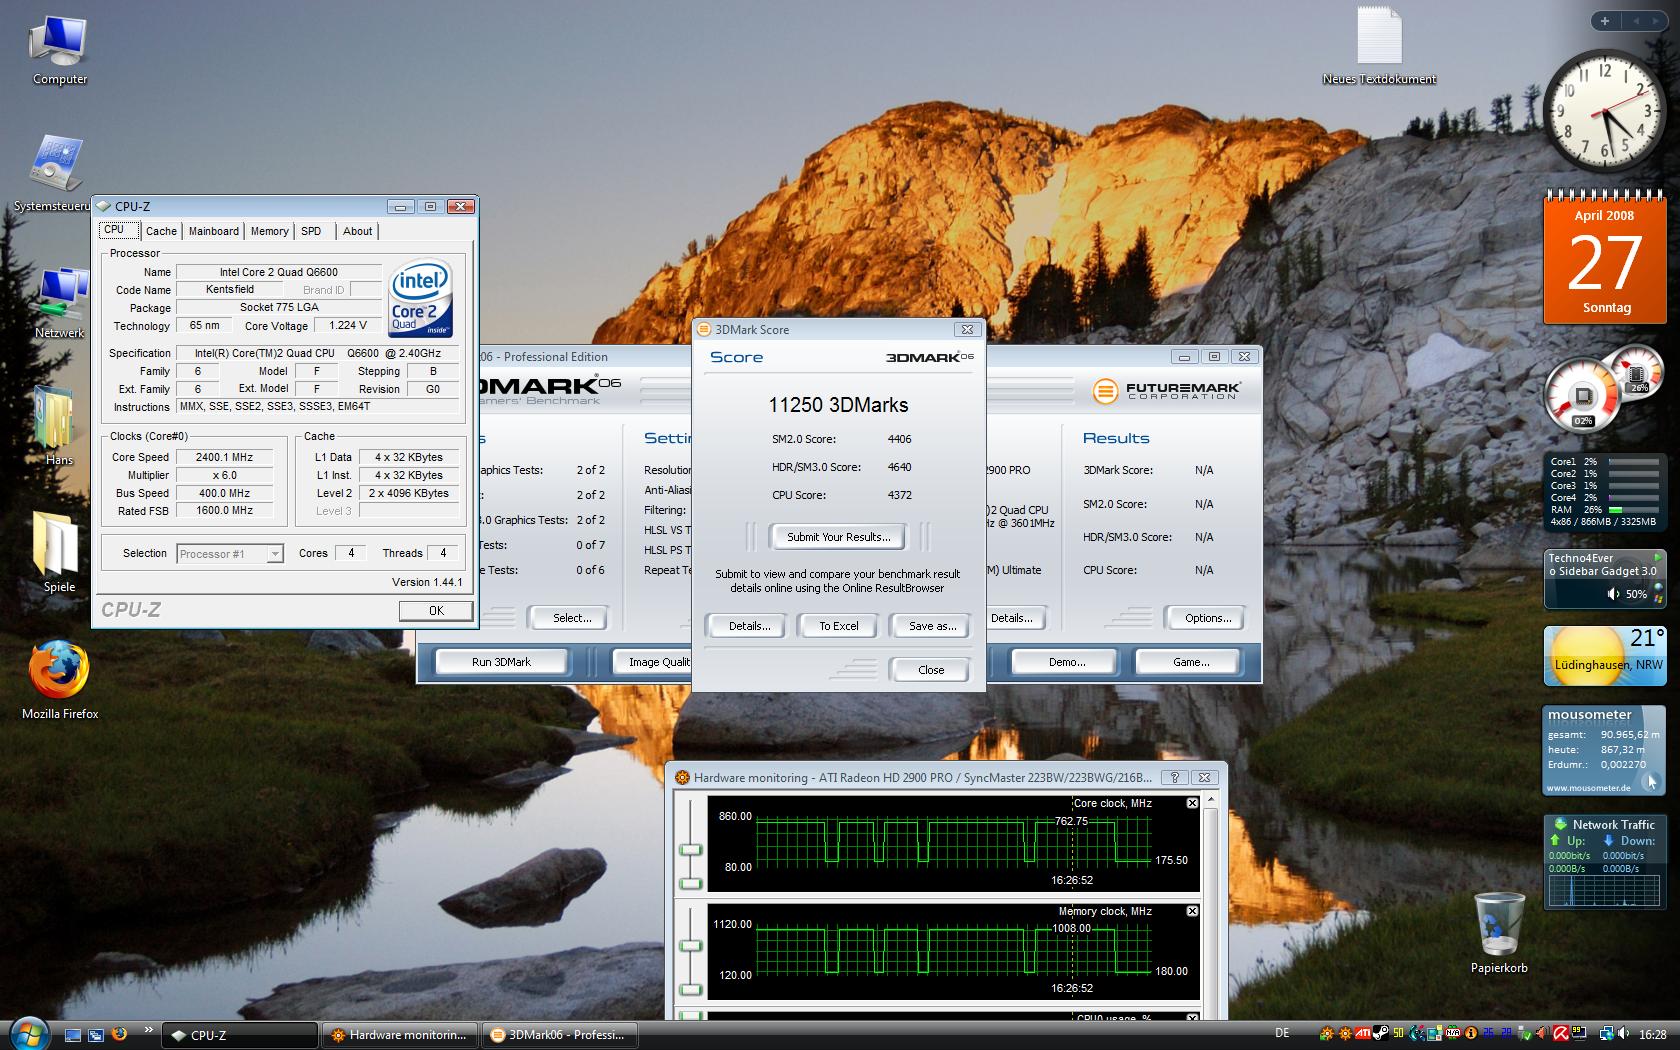Click the ATI icon in the system tray
1680x1050 pixels.
click(1362, 1034)
